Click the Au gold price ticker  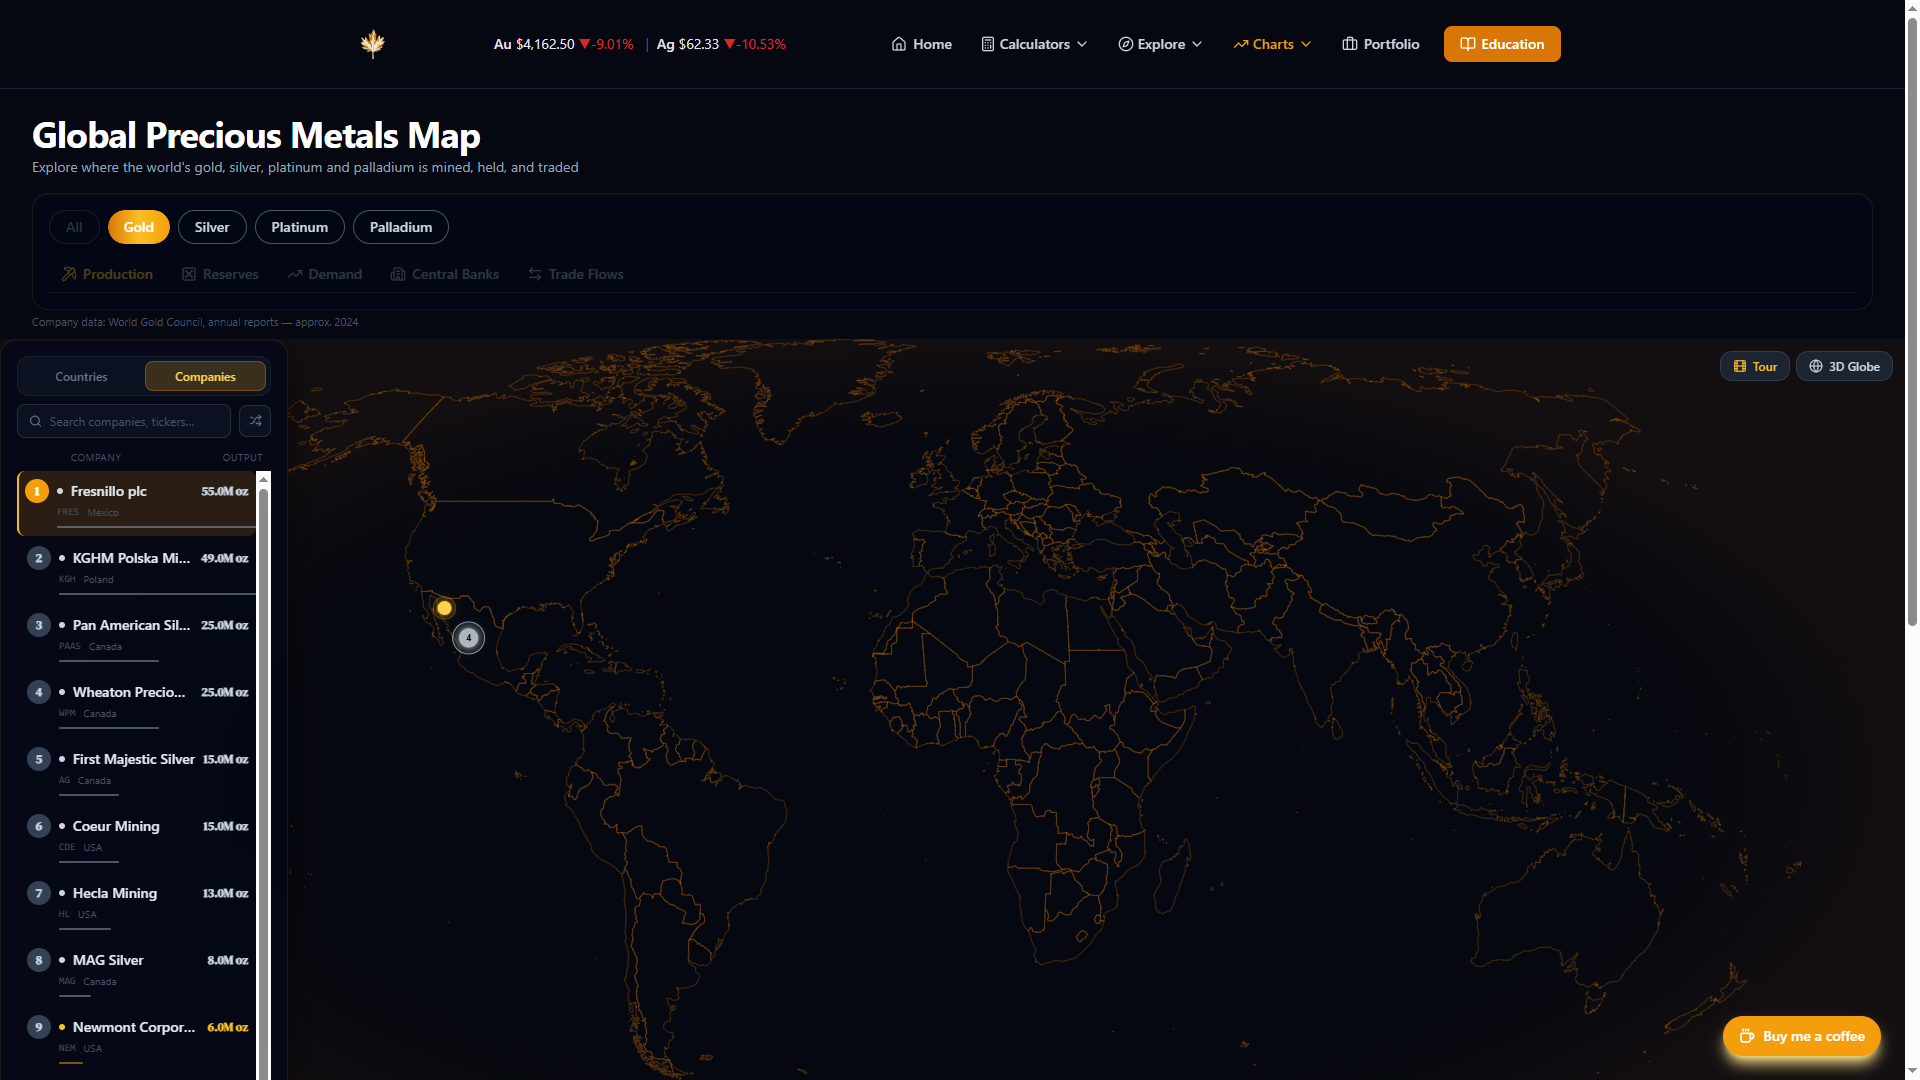563,44
